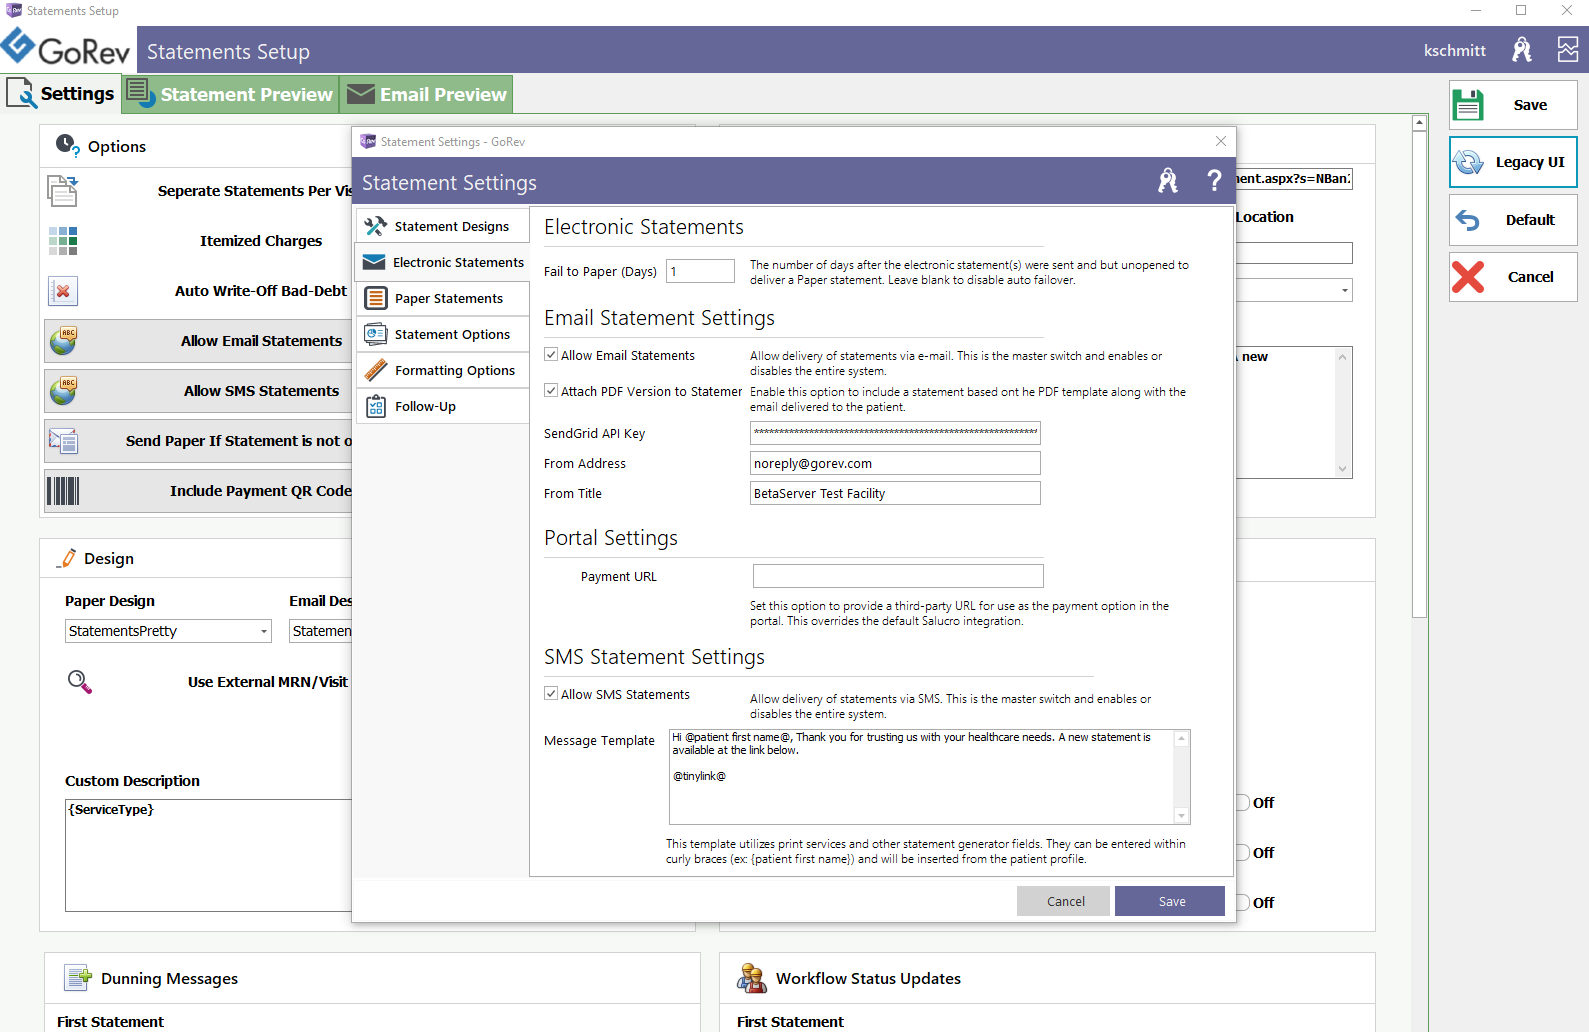Viewport: 1589px width, 1032px height.
Task: Click kschmitt username
Action: [1454, 50]
